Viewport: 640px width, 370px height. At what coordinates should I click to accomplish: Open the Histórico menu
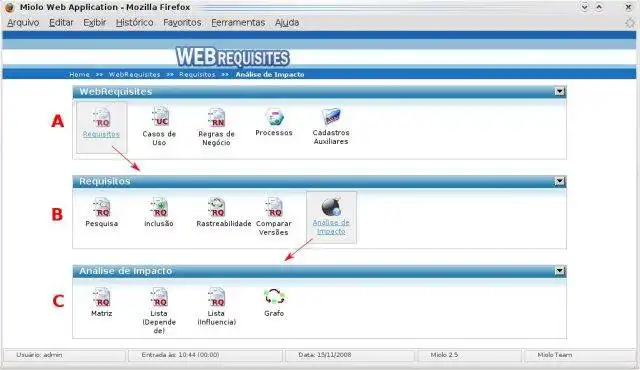pyautogui.click(x=135, y=22)
